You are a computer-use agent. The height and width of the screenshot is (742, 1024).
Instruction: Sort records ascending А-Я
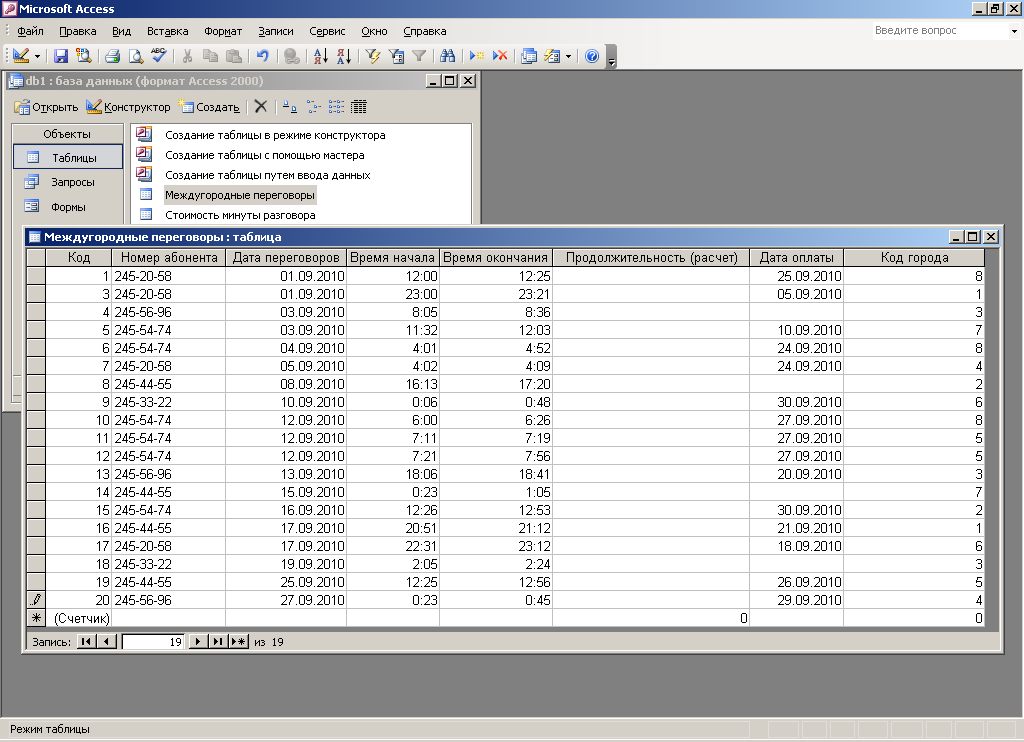(321, 56)
